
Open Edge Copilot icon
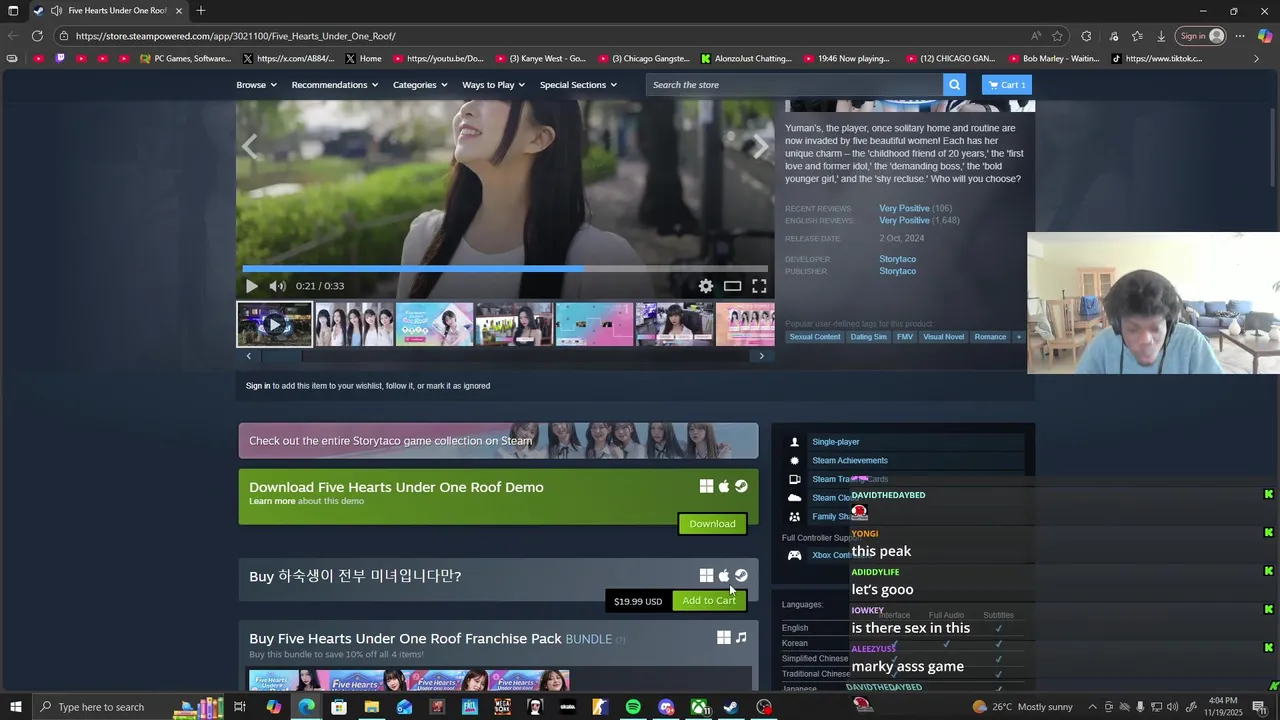pyautogui.click(x=1265, y=36)
